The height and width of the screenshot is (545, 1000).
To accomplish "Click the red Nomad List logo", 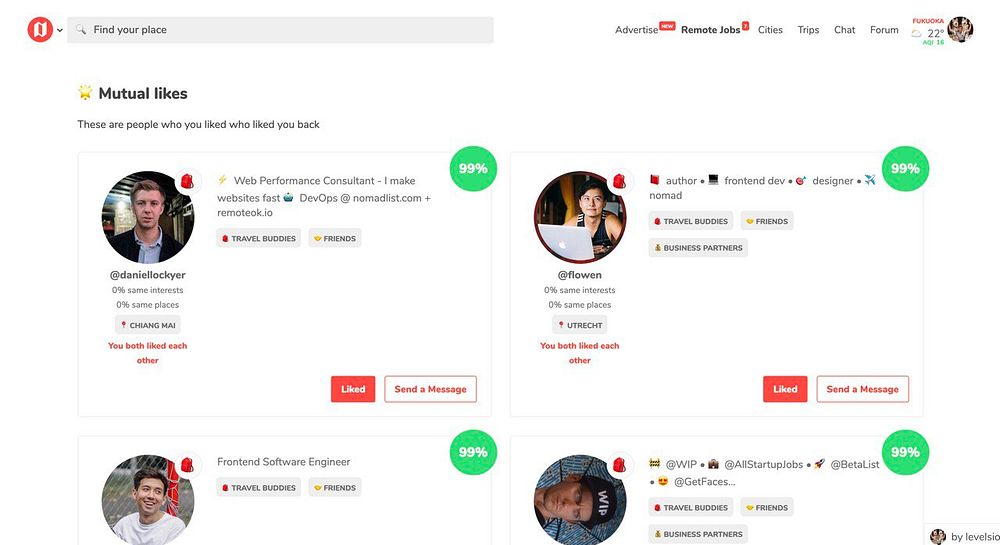I will tap(40, 29).
